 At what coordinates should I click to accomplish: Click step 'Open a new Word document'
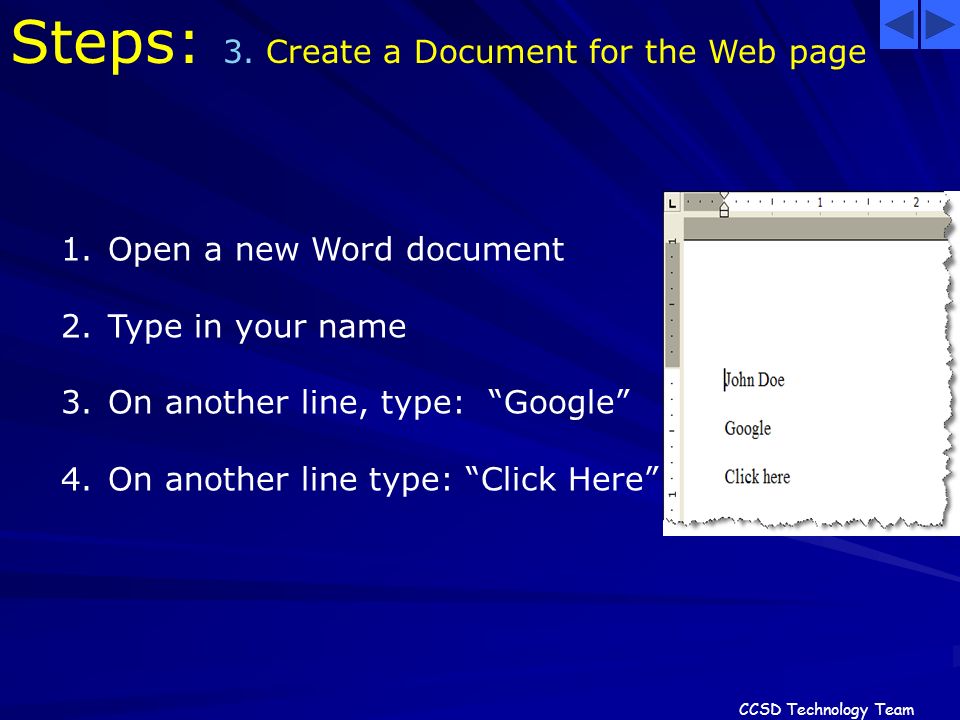tap(336, 250)
